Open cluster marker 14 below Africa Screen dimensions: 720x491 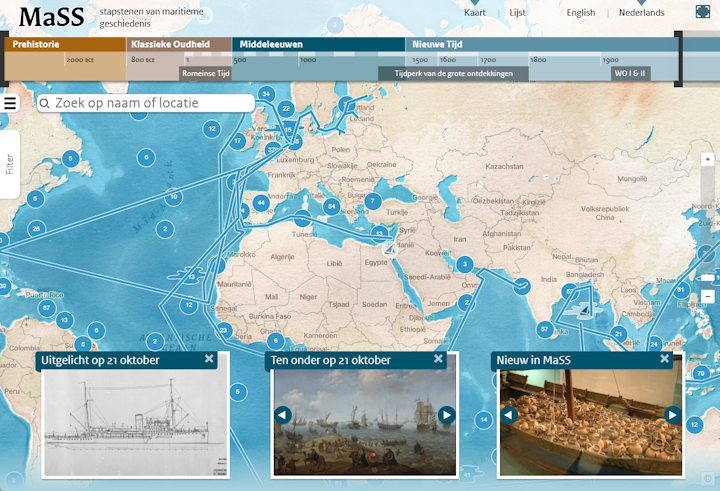[x=484, y=420]
